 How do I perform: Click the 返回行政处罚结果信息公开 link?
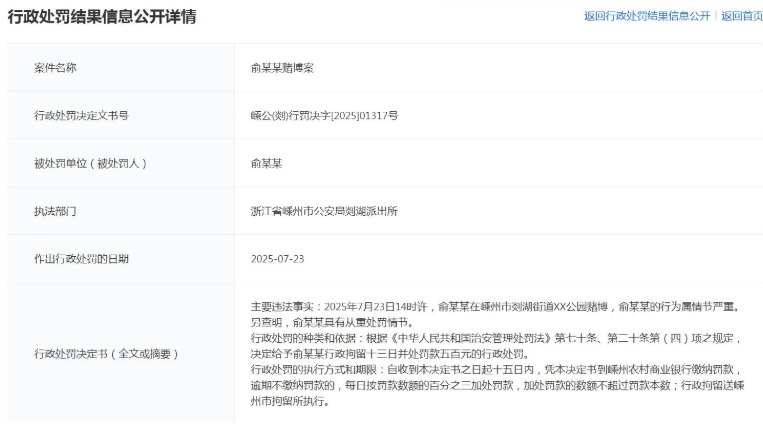click(x=646, y=16)
